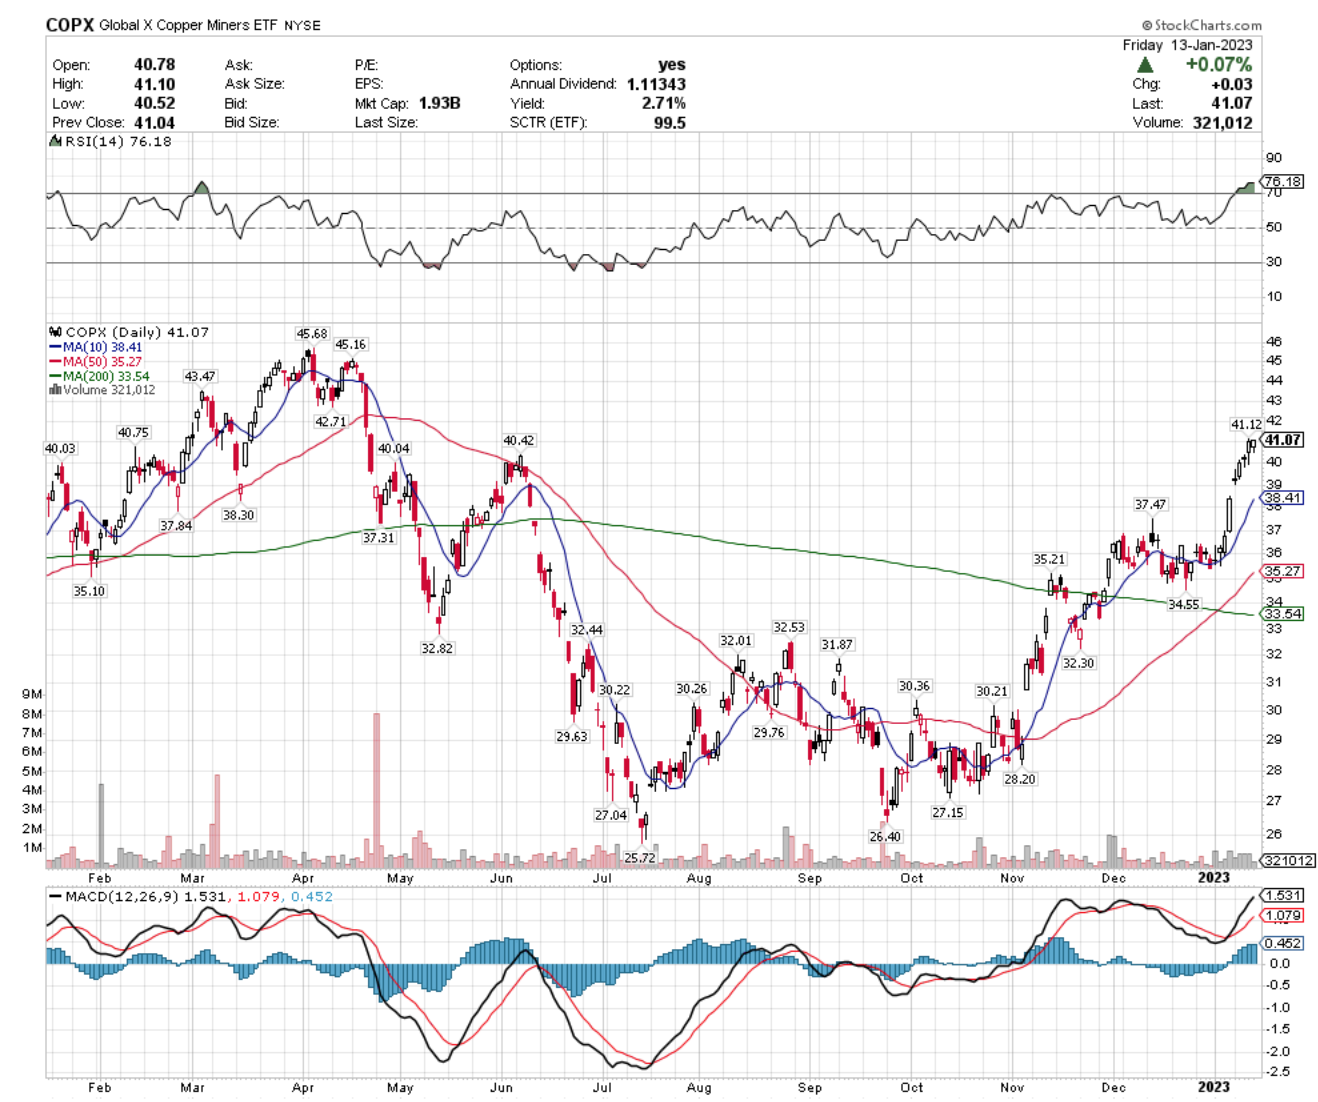Click the 32.82 price low label
The image size is (1318, 1102).
click(x=436, y=649)
